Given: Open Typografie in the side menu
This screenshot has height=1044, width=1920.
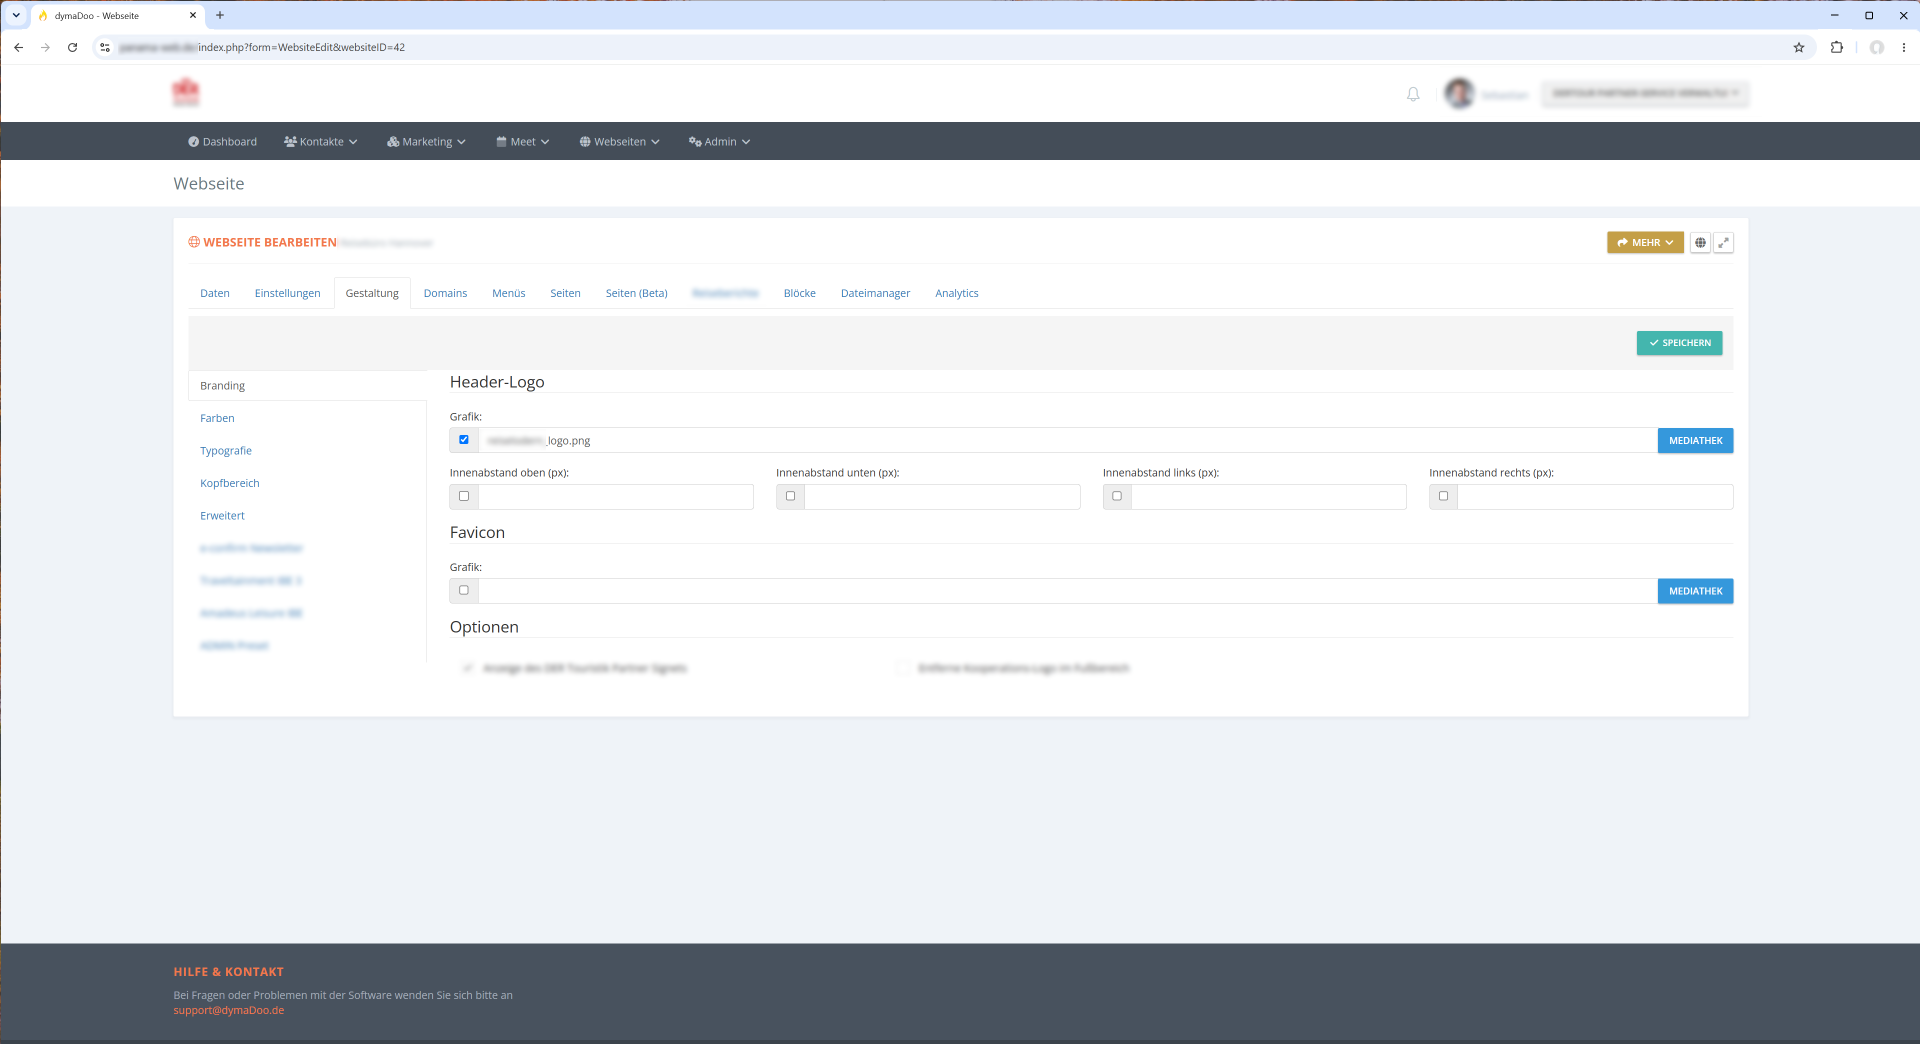Looking at the screenshot, I should pos(226,451).
